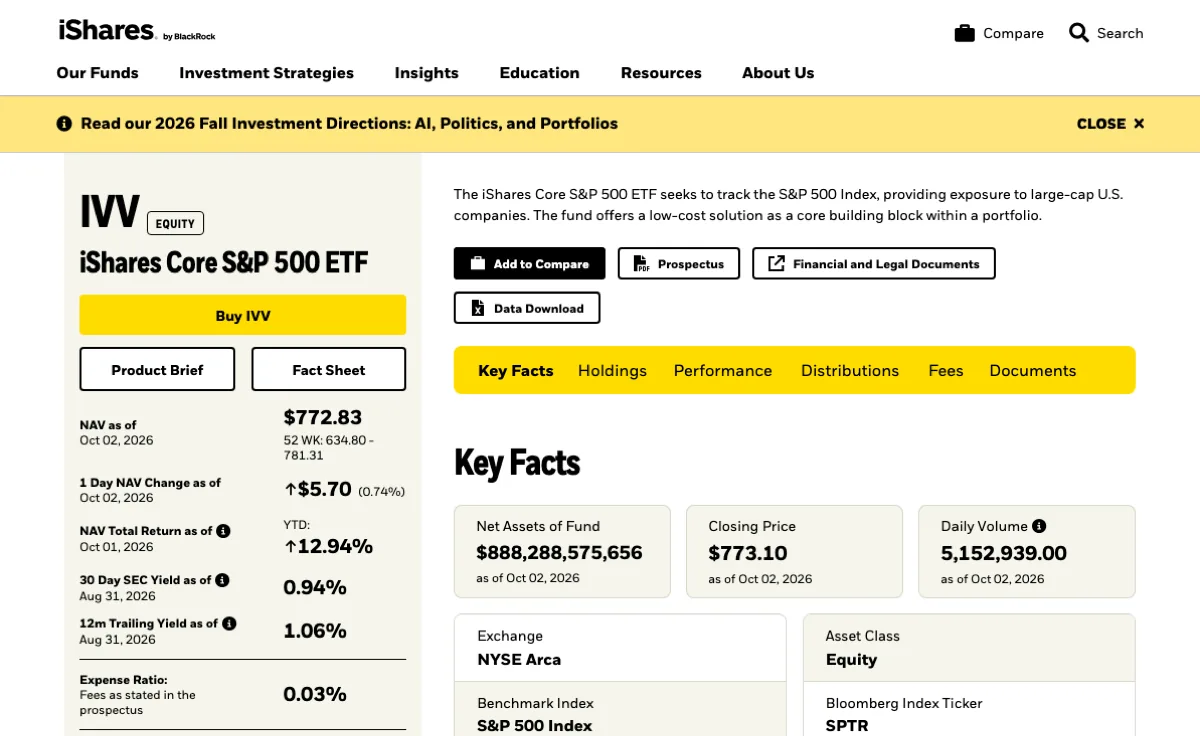Click the Closing Price $773.10
The height and width of the screenshot is (736, 1200).
(x=748, y=552)
